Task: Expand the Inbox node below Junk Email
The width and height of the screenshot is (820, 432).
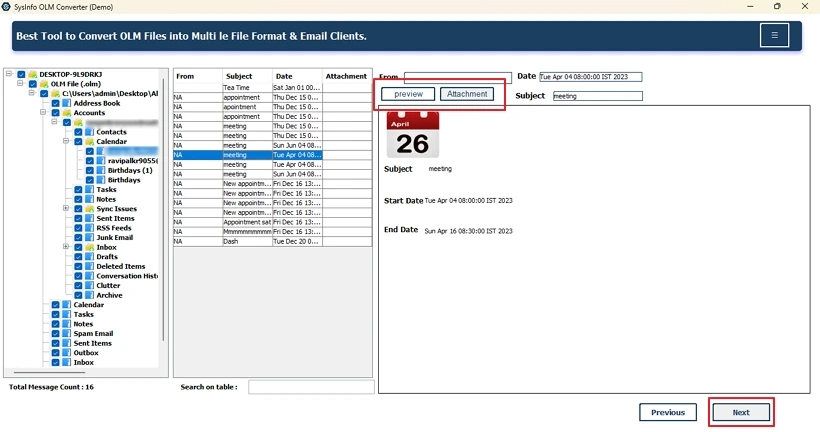Action: (x=66, y=246)
